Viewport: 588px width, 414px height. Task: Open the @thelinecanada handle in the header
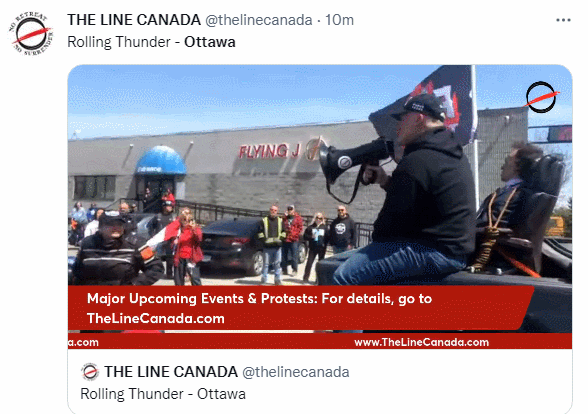pos(259,20)
